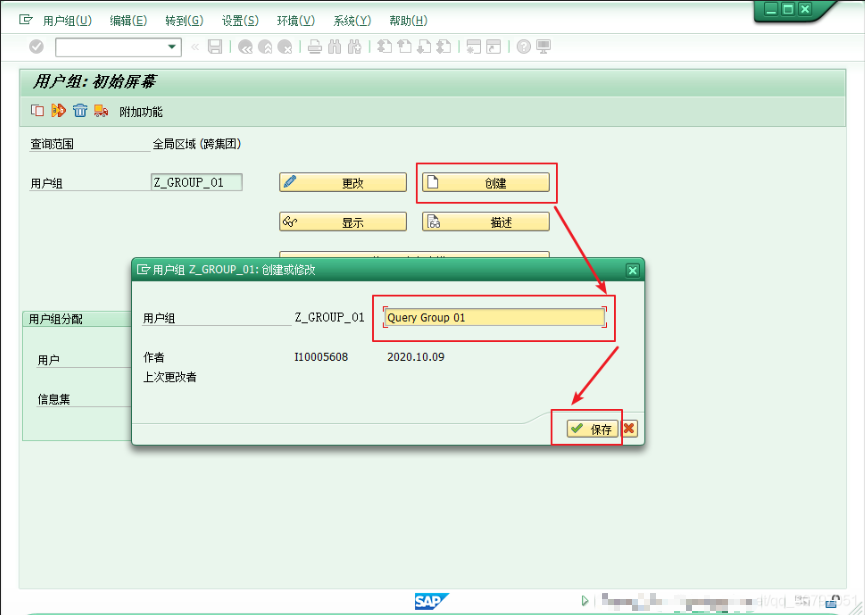
Task: Click the Customize Local Layout monitor icon
Action: 543,47
